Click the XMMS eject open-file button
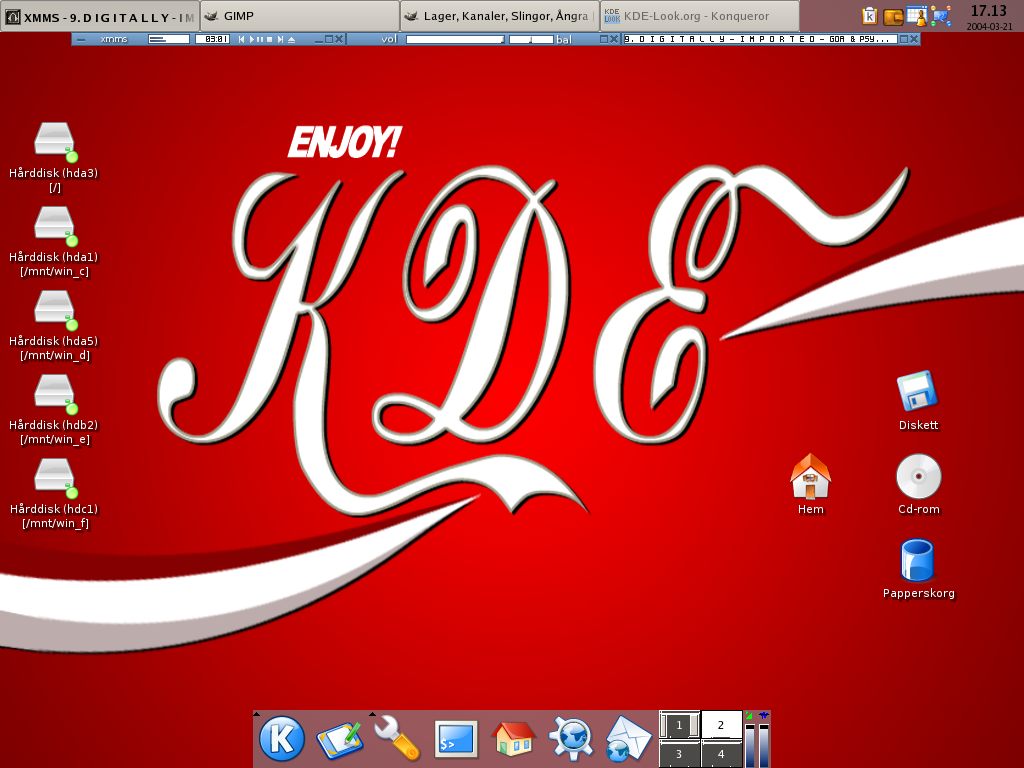The image size is (1024, 768). [x=291, y=39]
